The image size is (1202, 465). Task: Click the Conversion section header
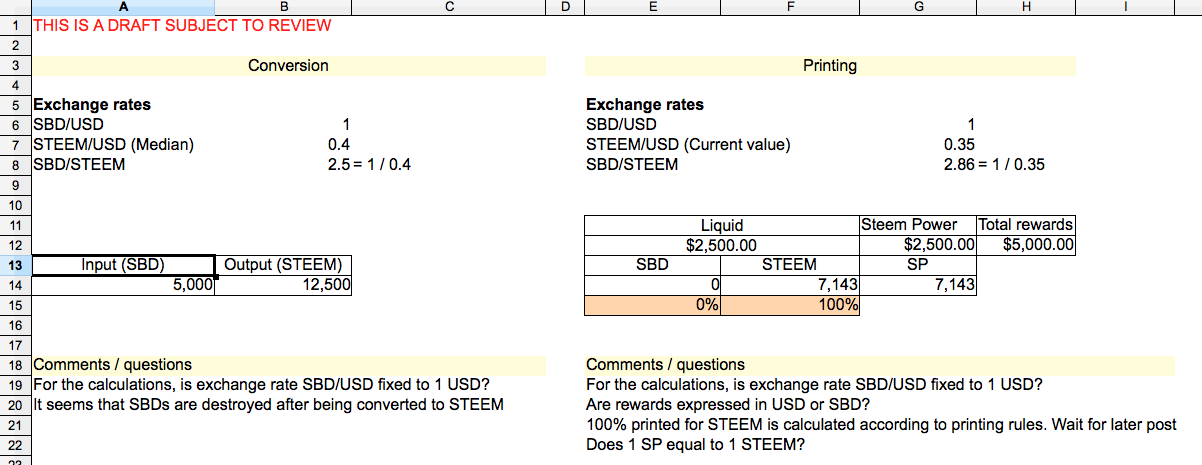(288, 65)
